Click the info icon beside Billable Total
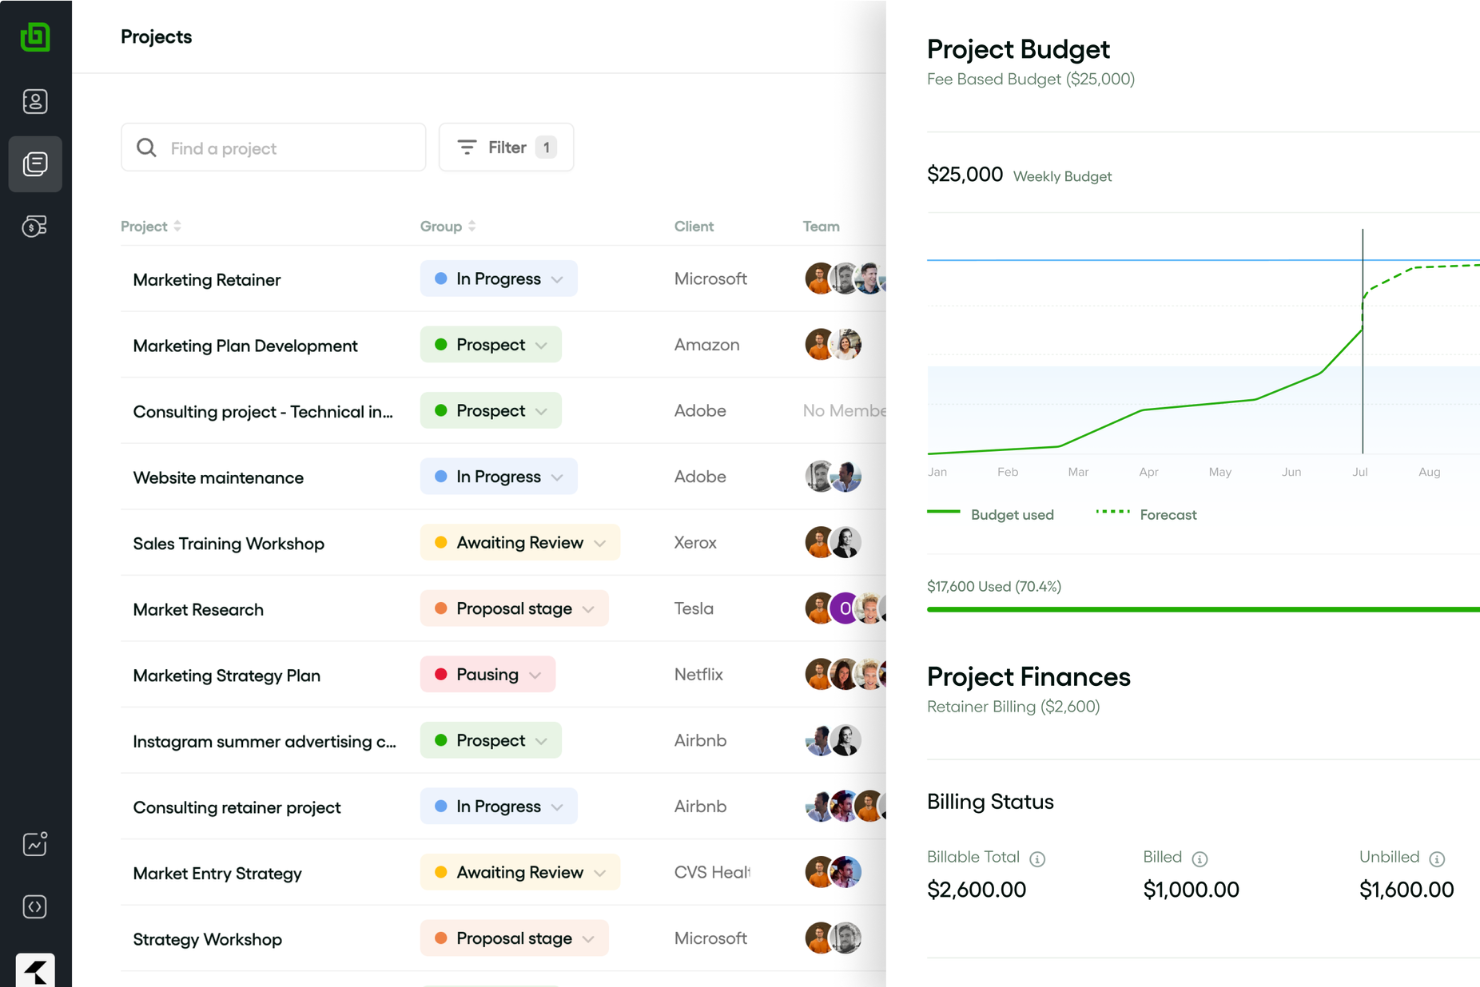1480x987 pixels. pos(1037,859)
